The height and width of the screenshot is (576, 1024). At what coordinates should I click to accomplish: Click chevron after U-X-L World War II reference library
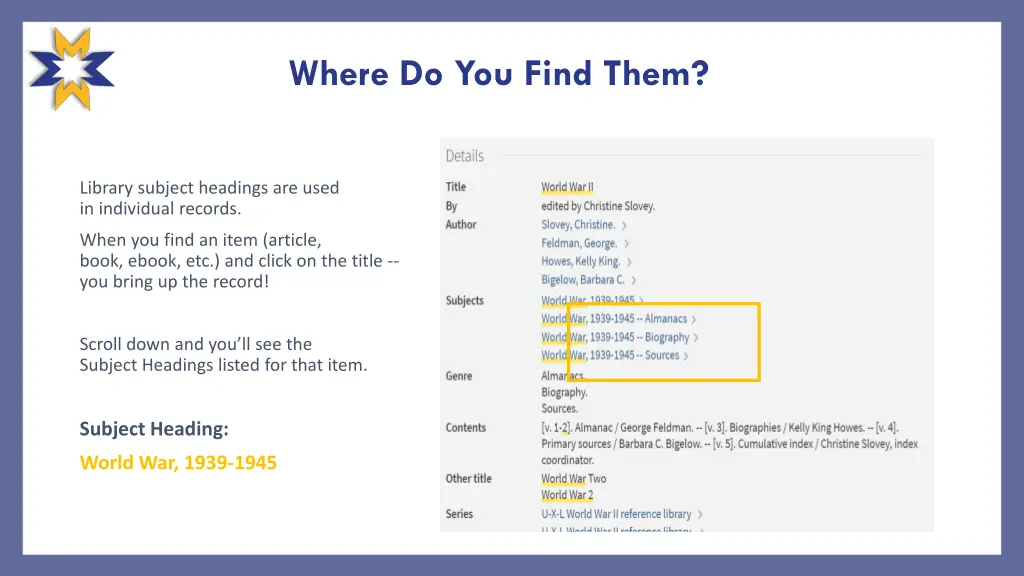click(x=700, y=515)
